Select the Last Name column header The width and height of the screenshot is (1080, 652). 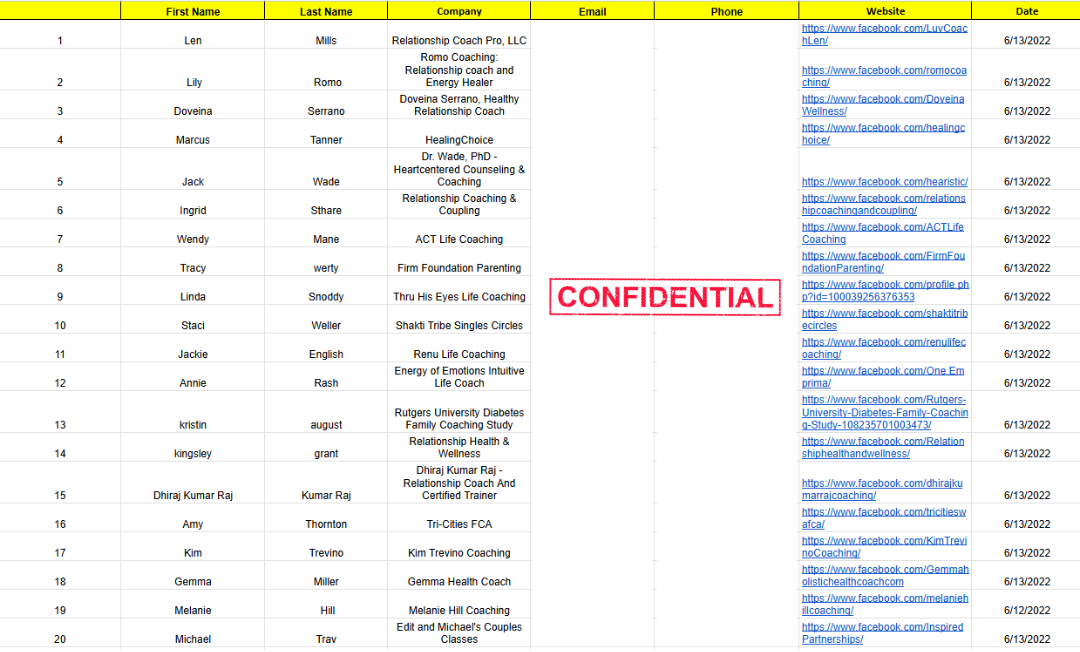[326, 11]
